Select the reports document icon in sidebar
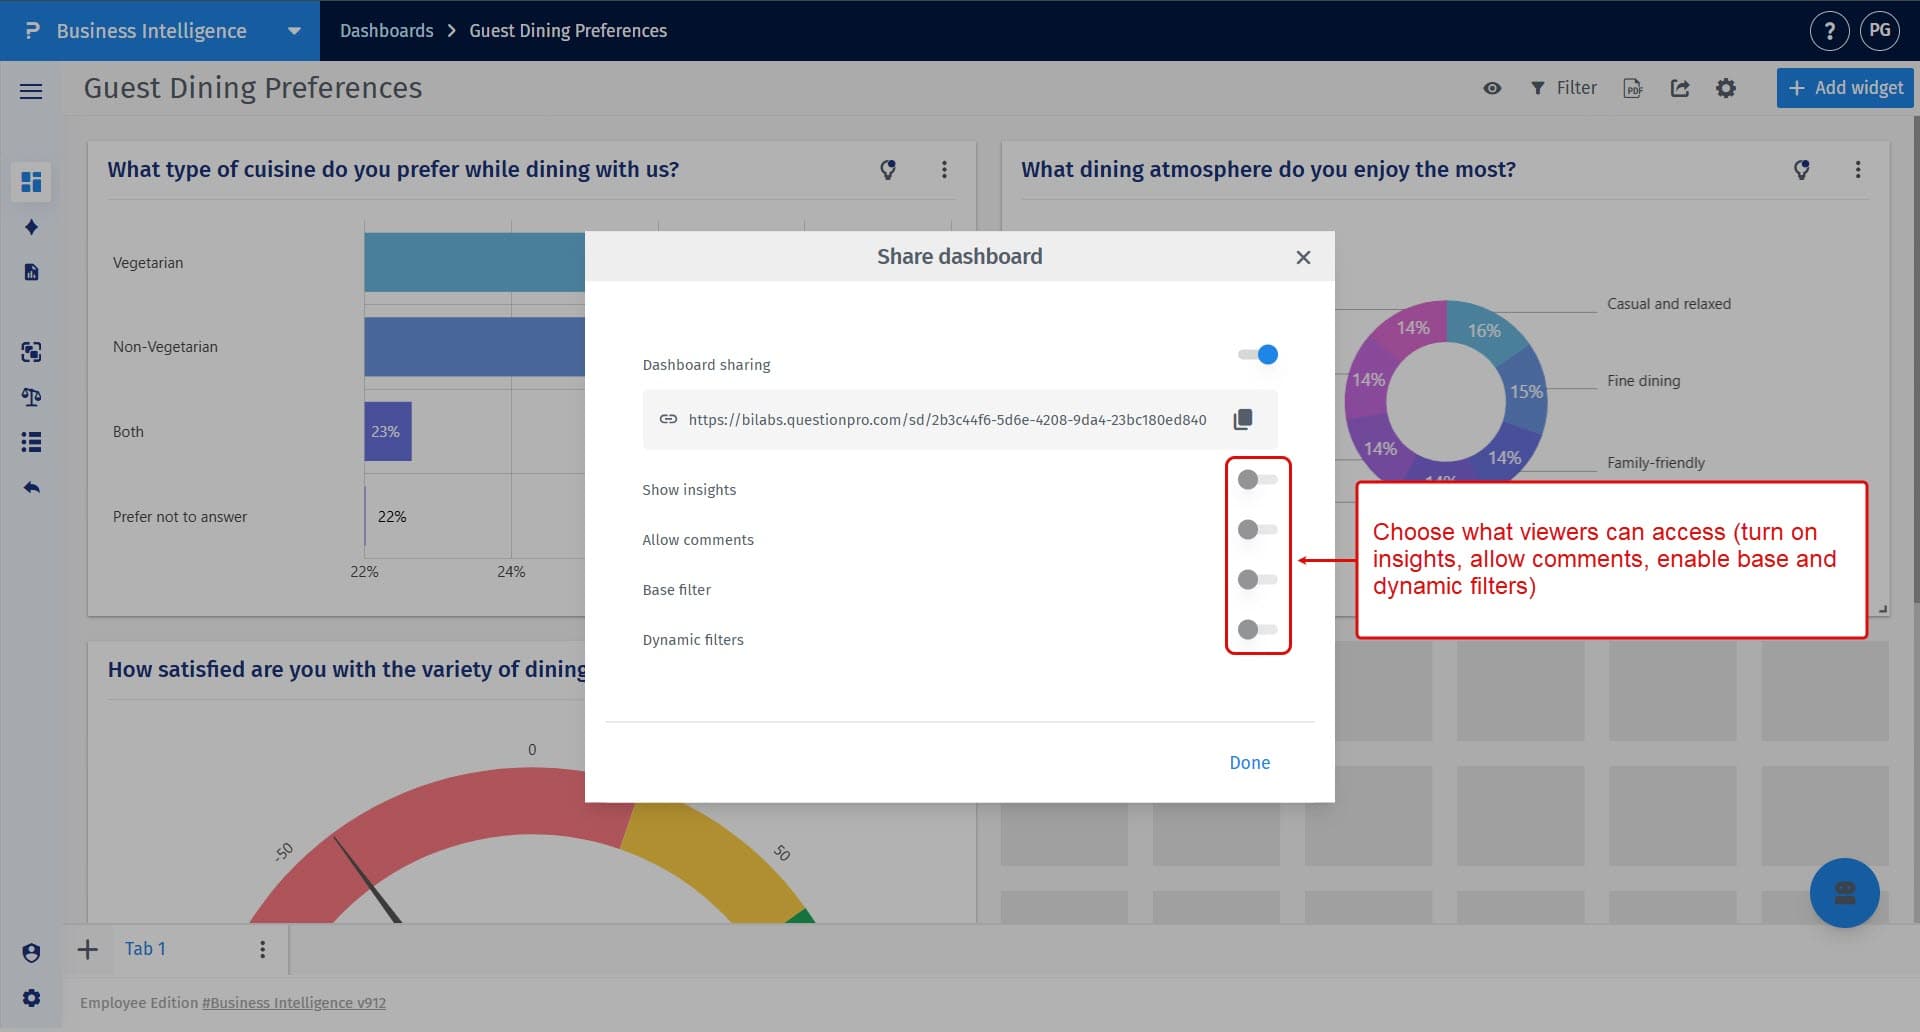The image size is (1920, 1032). coord(31,271)
